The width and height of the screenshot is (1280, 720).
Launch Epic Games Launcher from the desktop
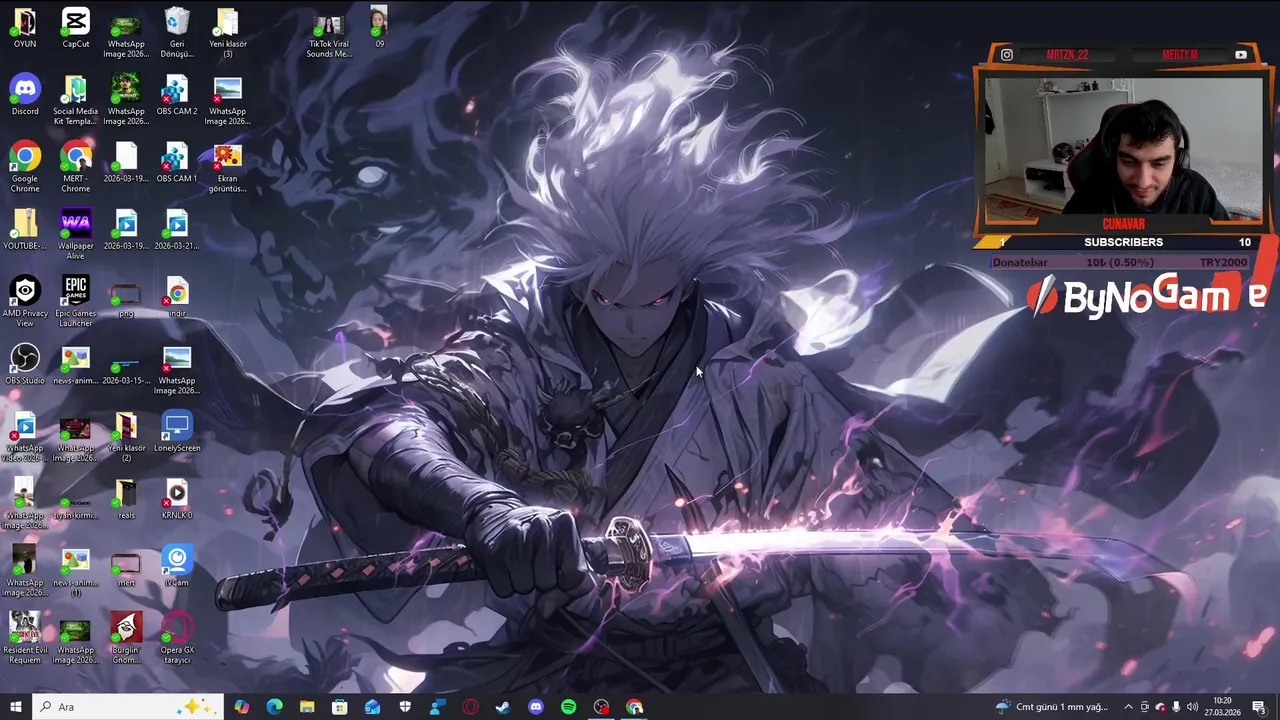tap(75, 302)
